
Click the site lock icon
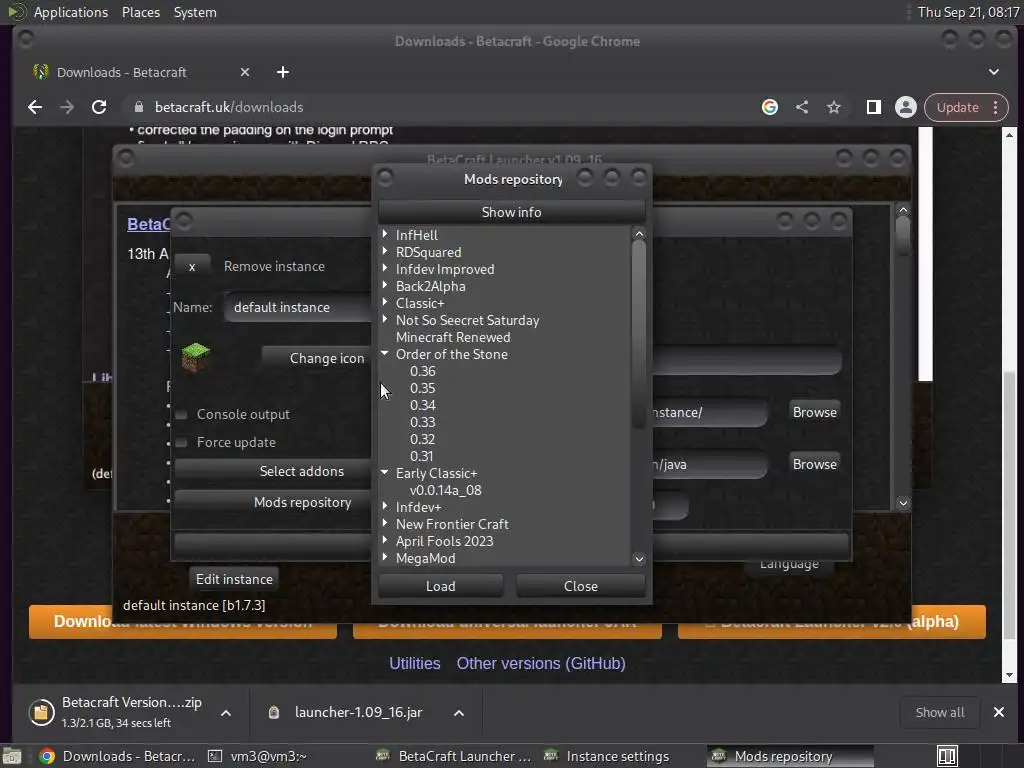pos(138,107)
